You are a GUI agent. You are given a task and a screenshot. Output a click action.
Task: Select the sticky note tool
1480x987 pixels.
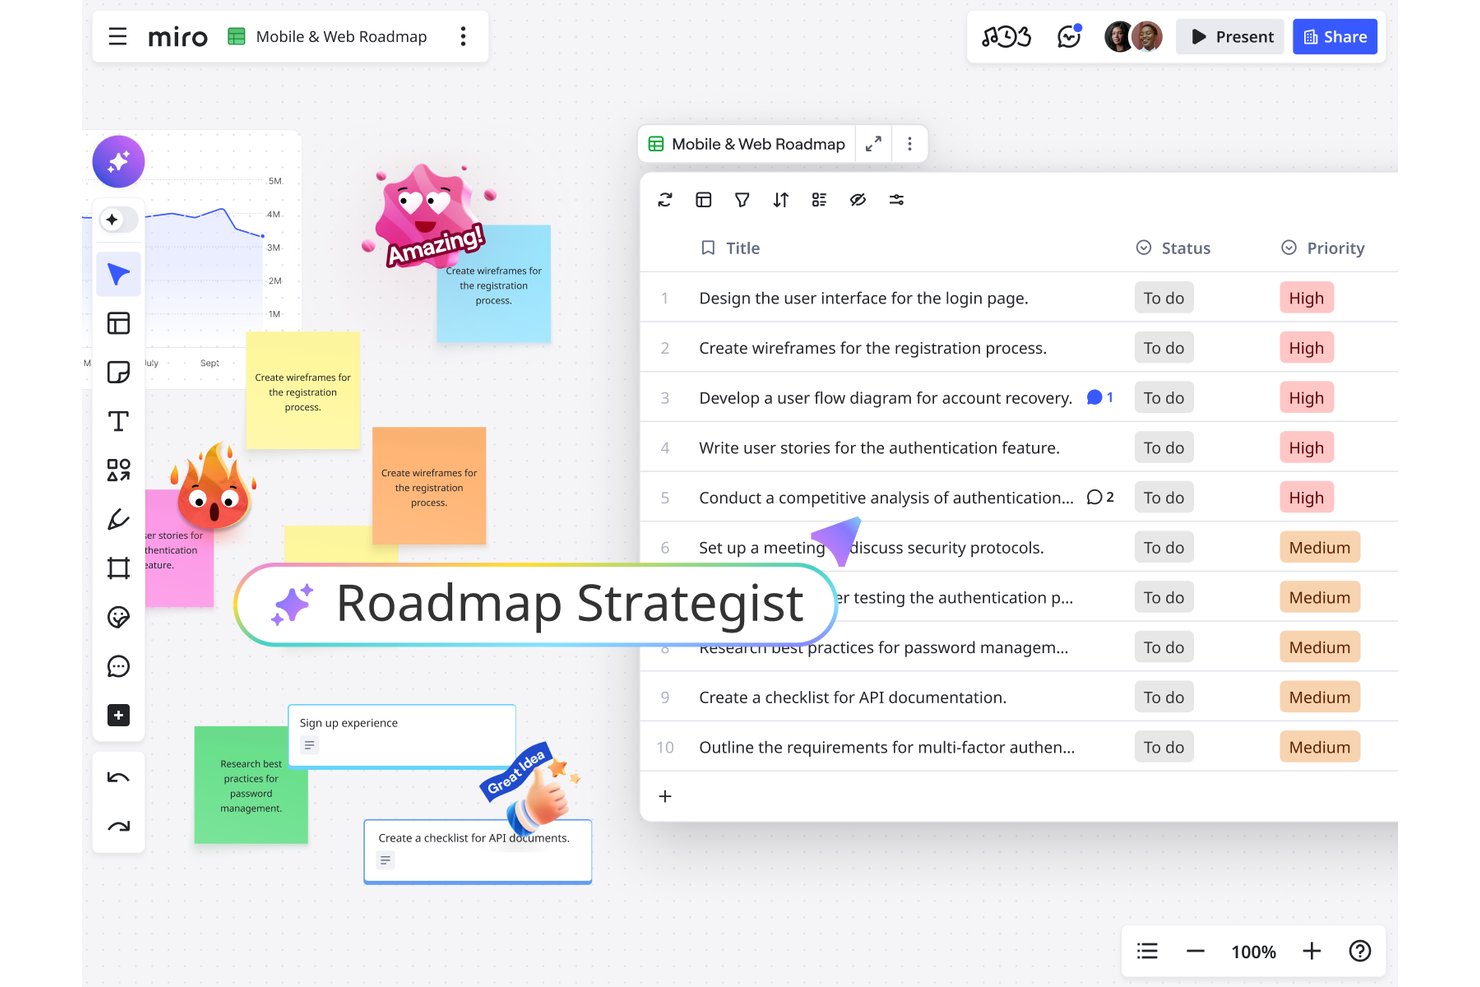coord(119,372)
